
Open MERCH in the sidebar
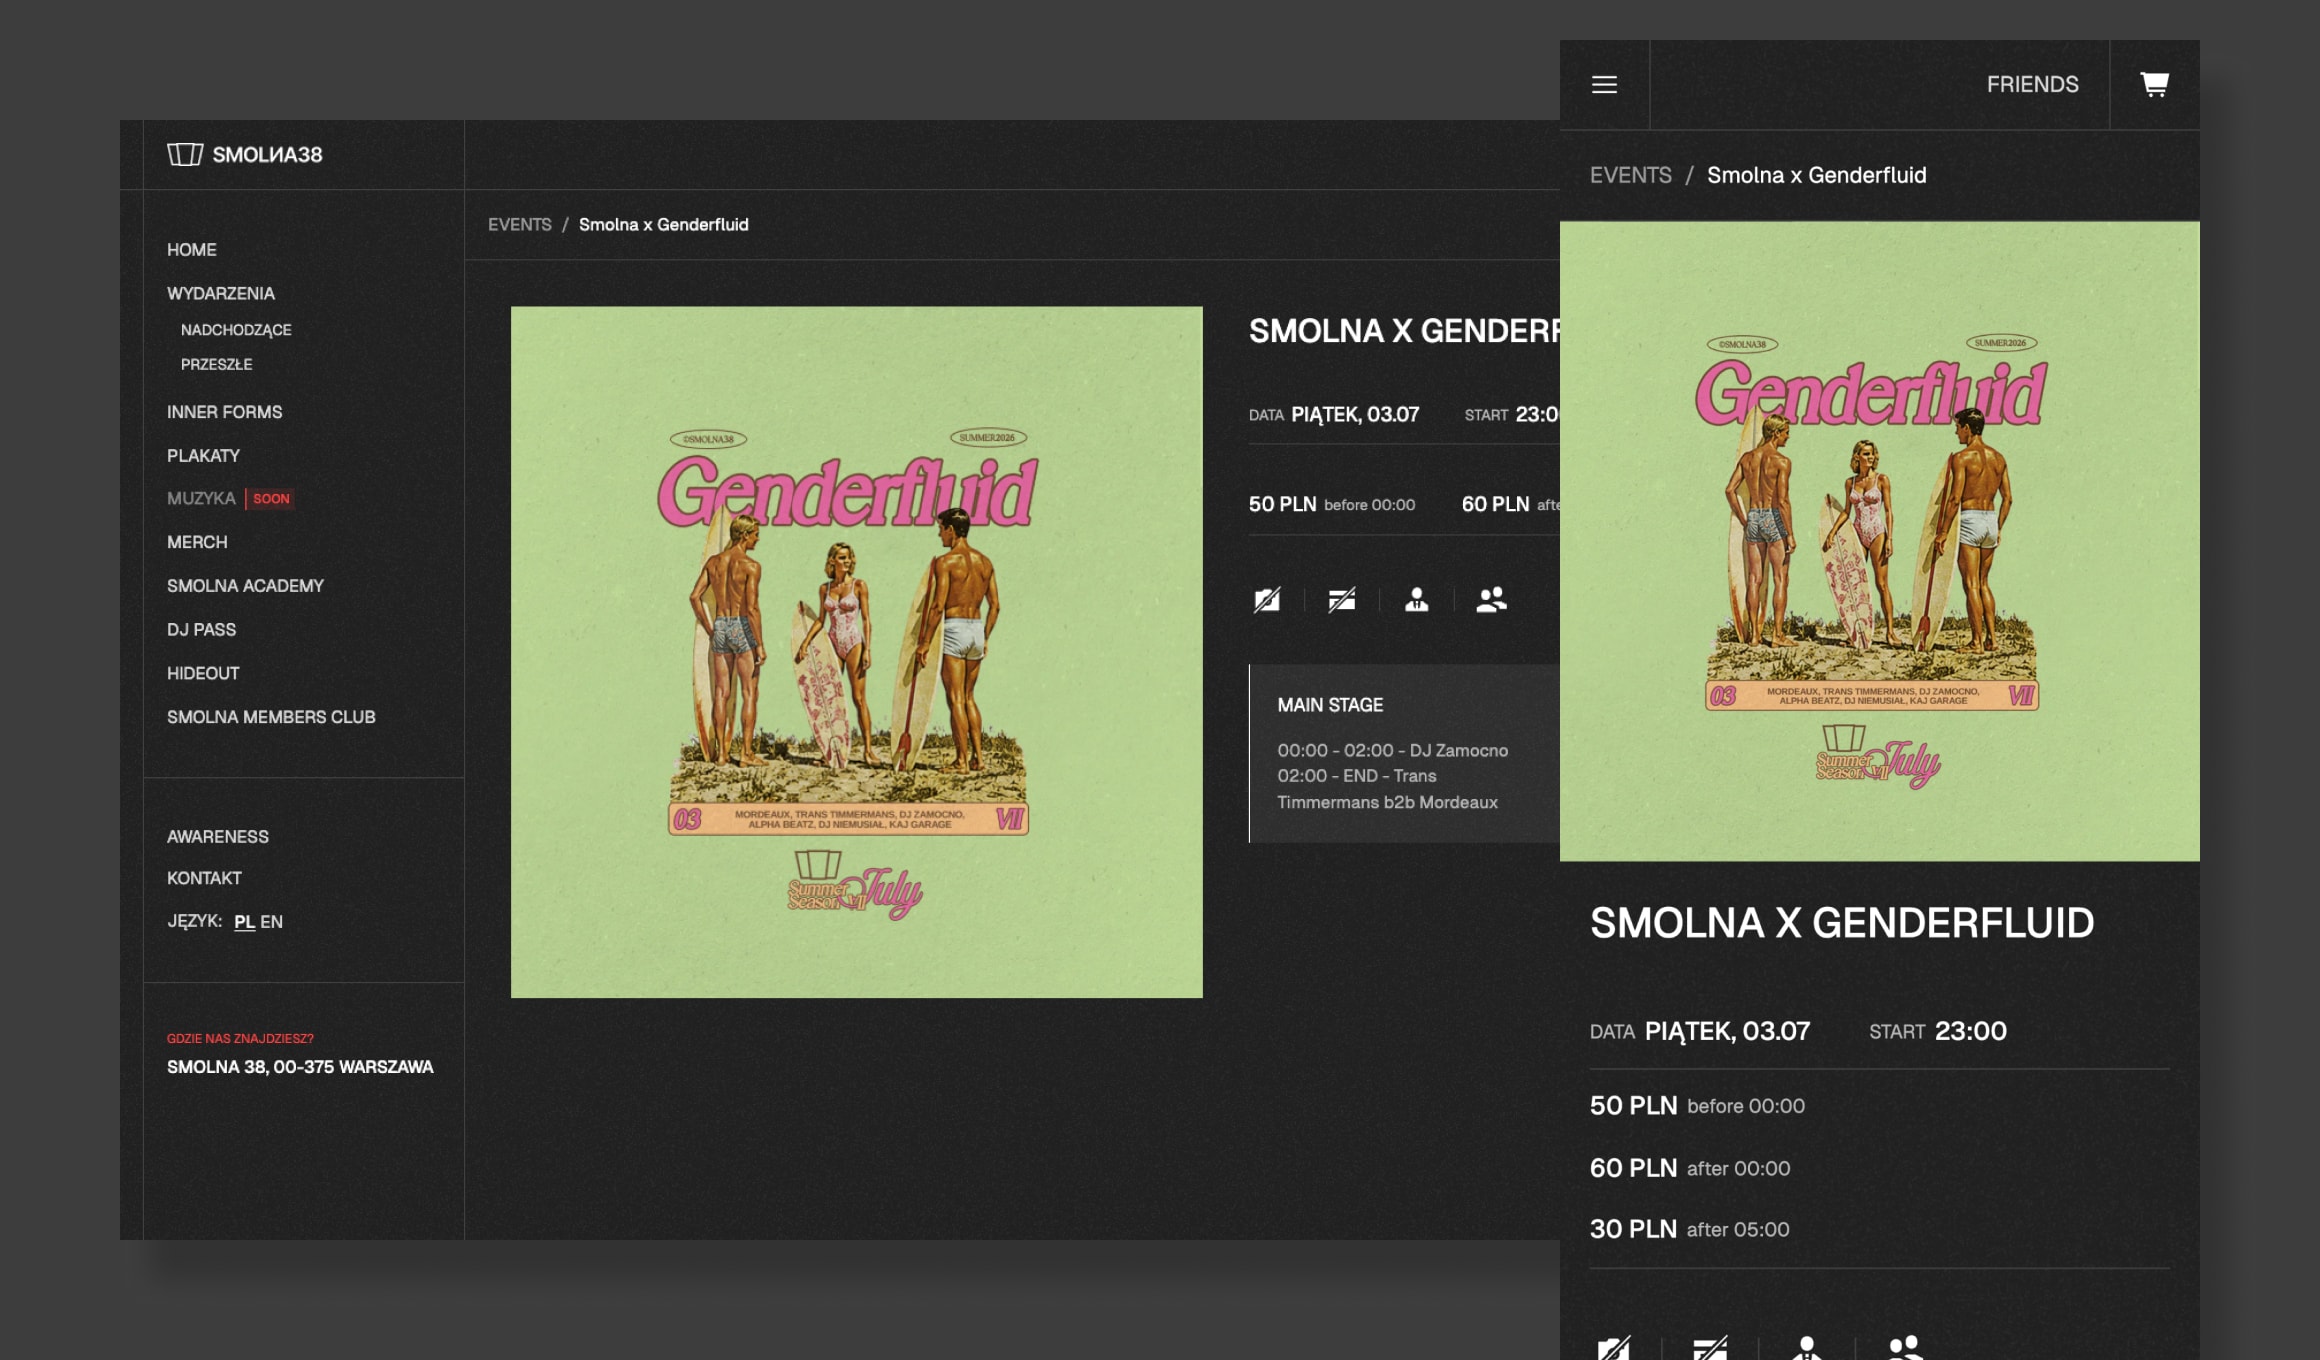coord(197,542)
